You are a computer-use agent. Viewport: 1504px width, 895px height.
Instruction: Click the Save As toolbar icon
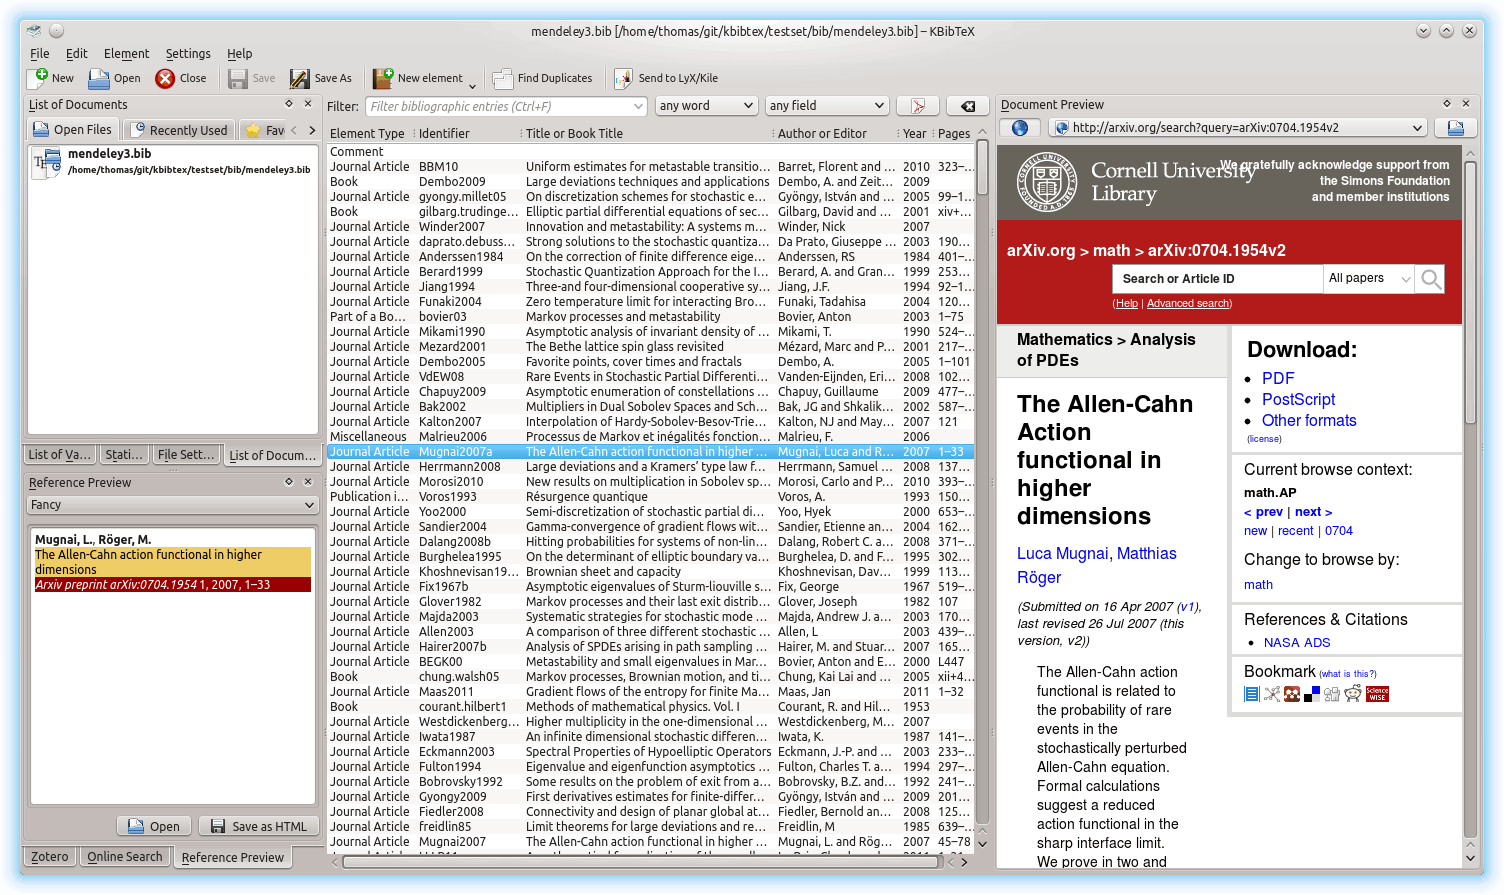(299, 78)
